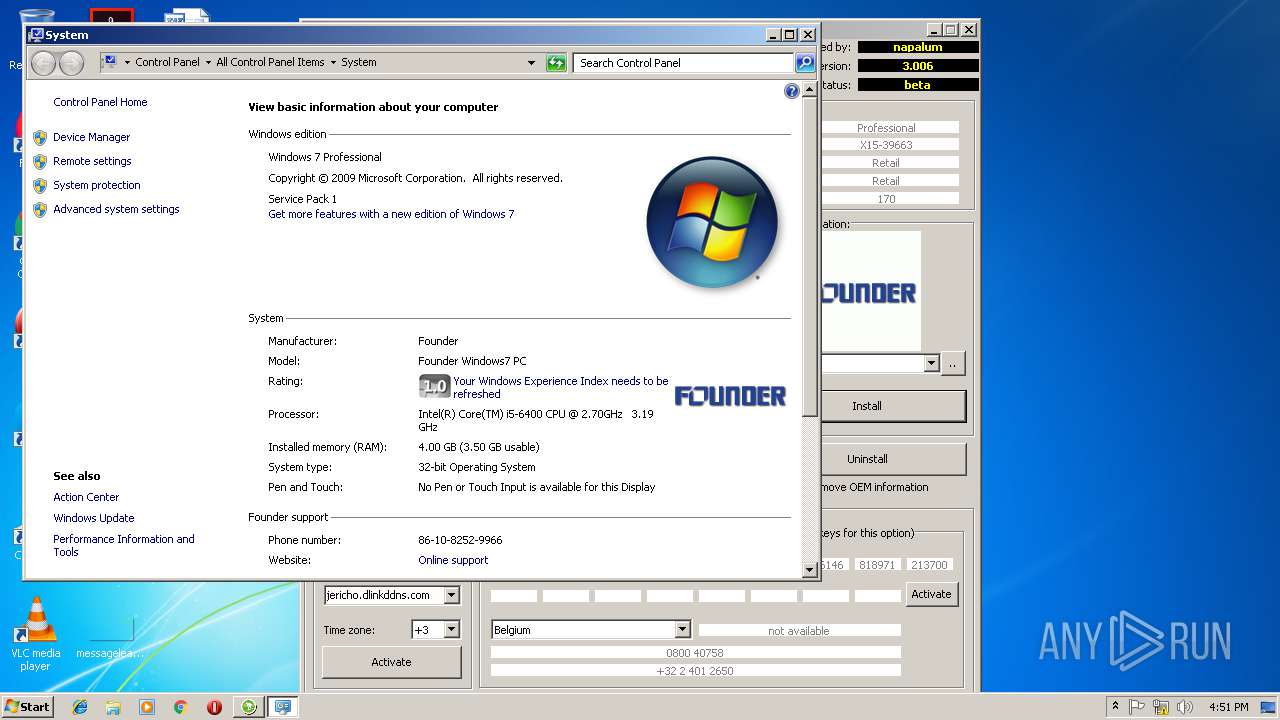Viewport: 1280px width, 720px height.
Task: Launch Windows Media Player from the taskbar
Action: (147, 707)
